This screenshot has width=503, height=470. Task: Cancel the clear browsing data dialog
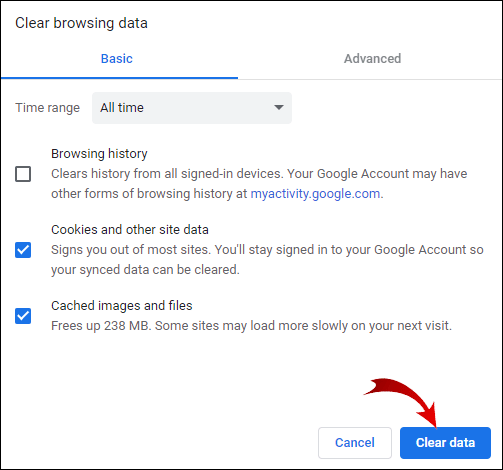click(355, 443)
